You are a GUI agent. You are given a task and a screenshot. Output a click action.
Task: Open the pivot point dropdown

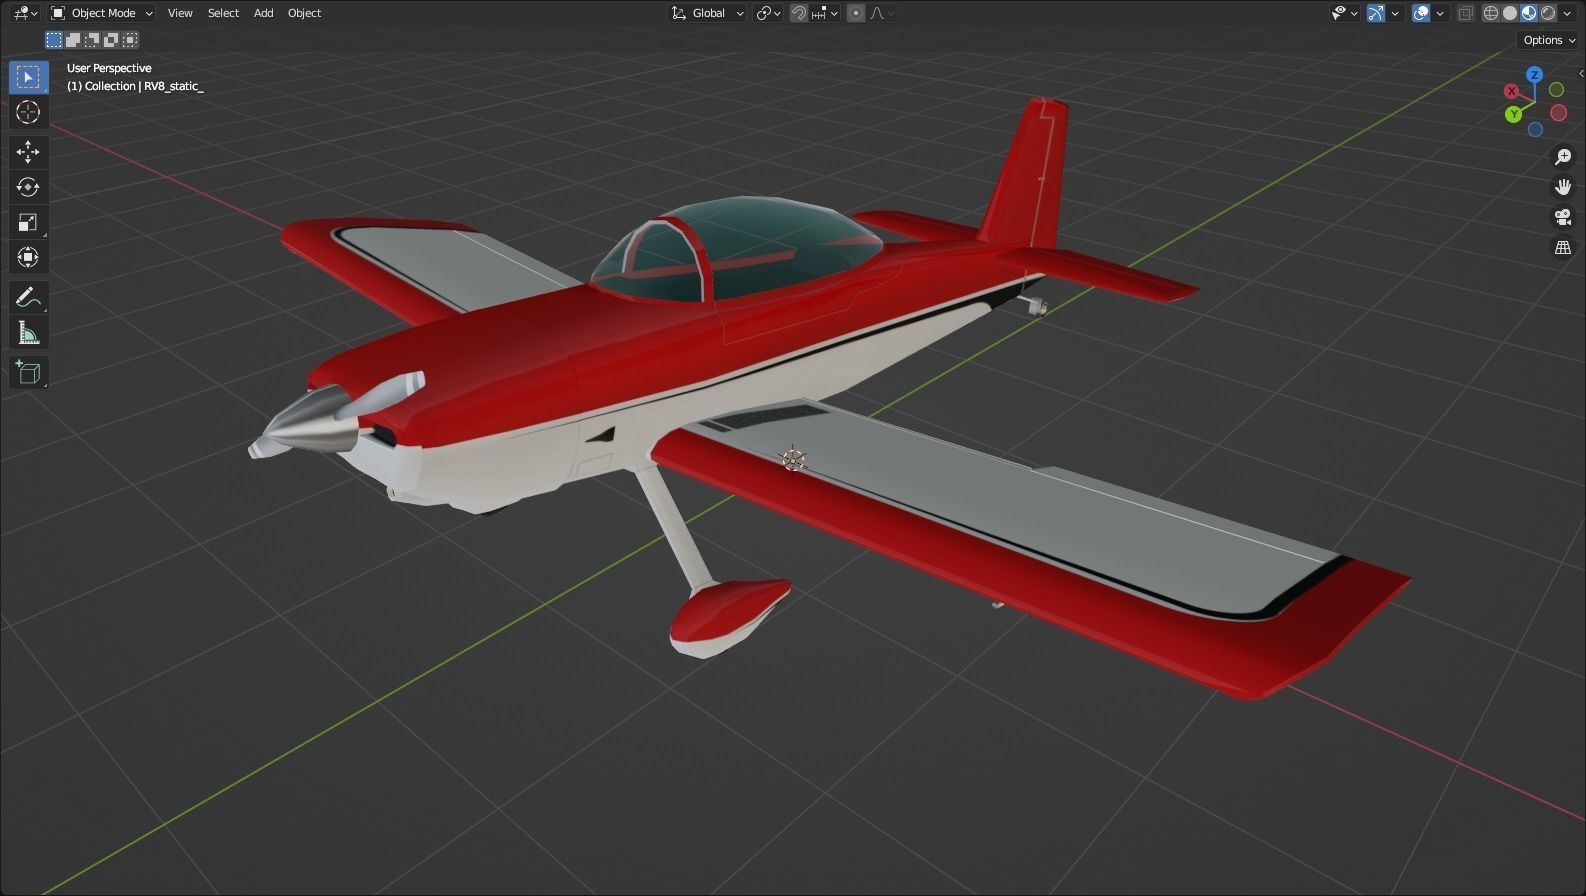pyautogui.click(x=768, y=13)
